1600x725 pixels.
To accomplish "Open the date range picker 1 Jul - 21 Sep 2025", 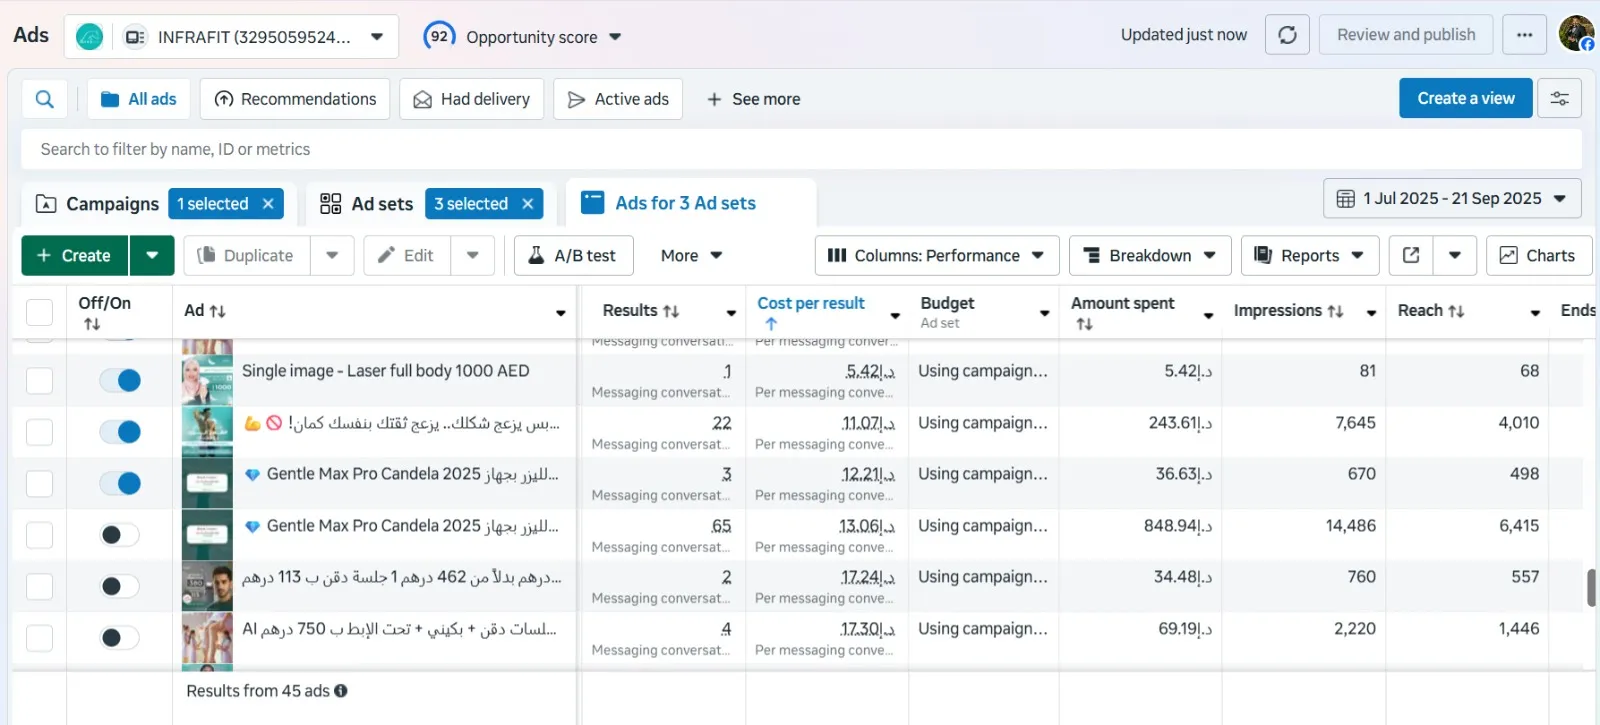I will [1451, 198].
